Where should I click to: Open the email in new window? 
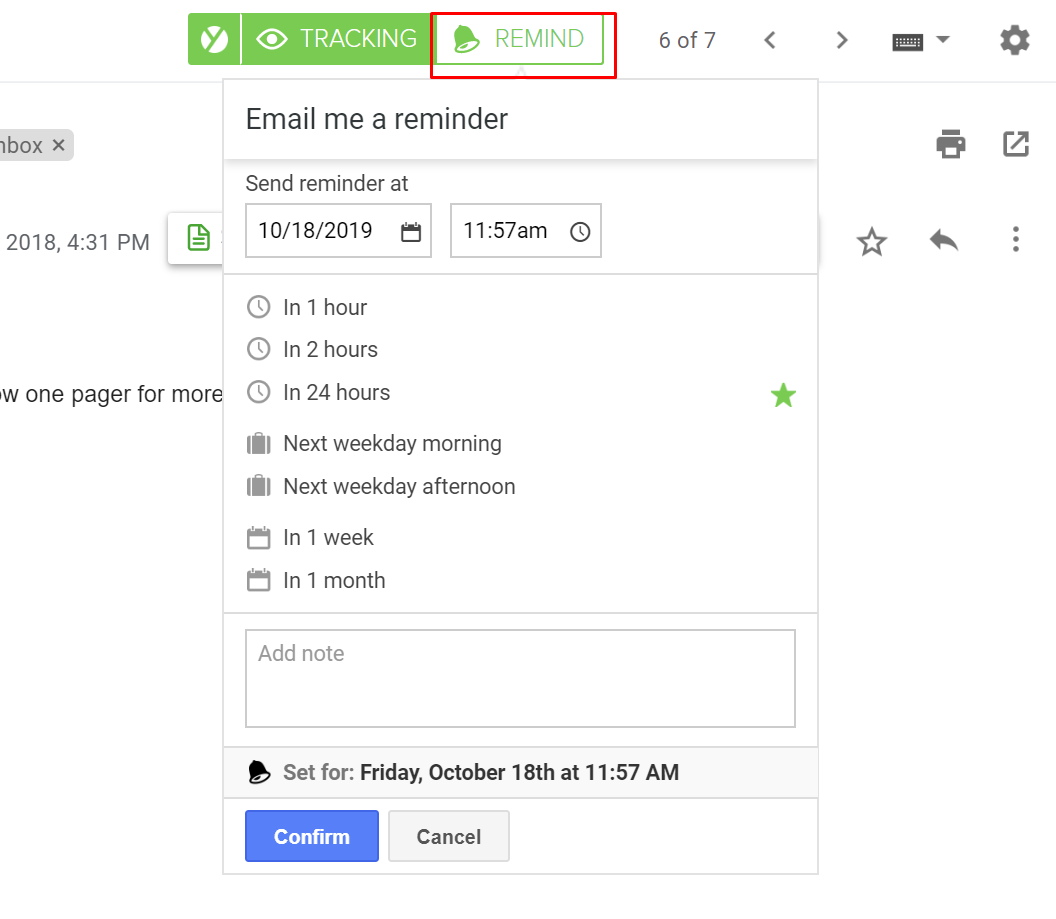(x=1015, y=144)
